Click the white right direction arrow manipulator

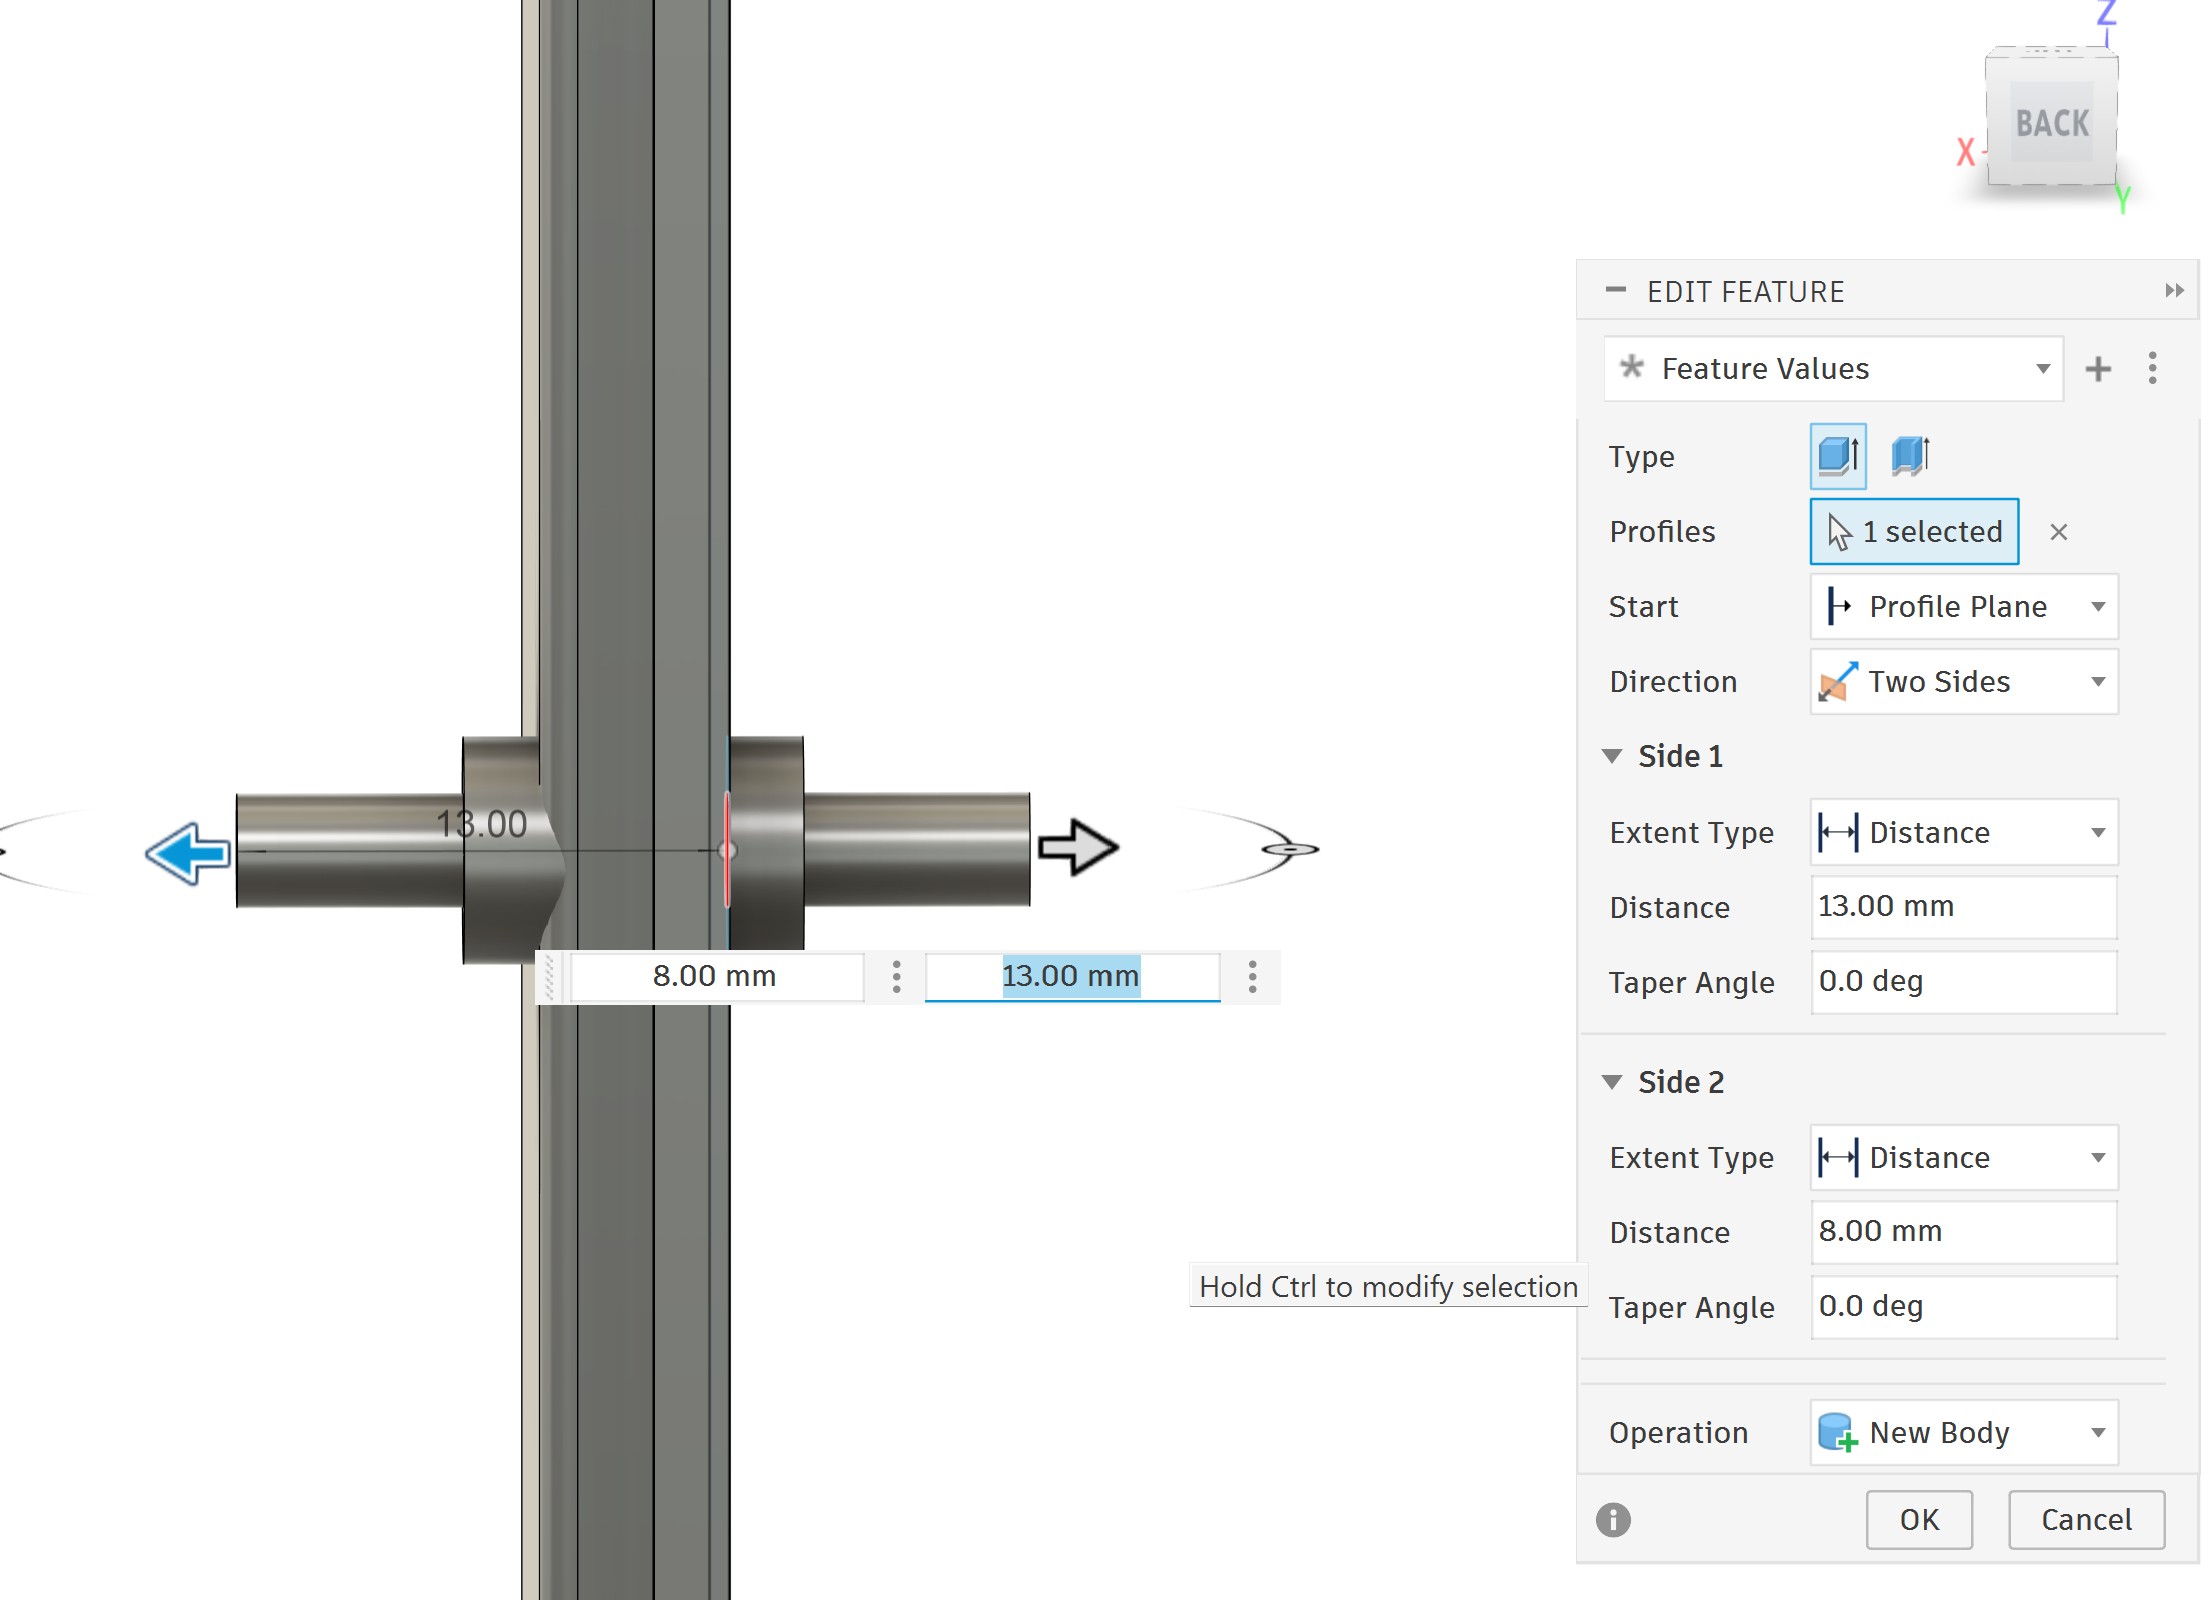pos(1077,847)
